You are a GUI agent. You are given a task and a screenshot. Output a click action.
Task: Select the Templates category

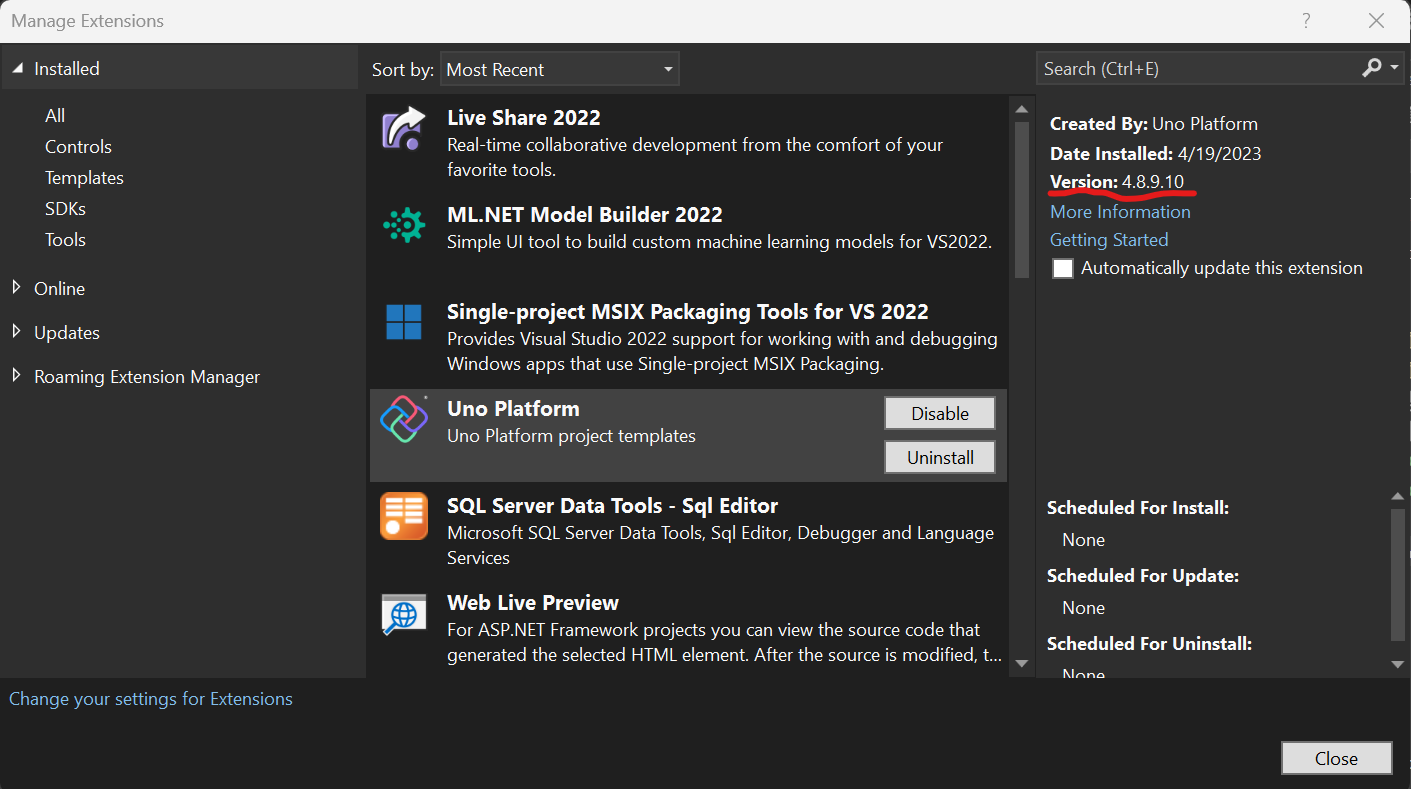[84, 177]
